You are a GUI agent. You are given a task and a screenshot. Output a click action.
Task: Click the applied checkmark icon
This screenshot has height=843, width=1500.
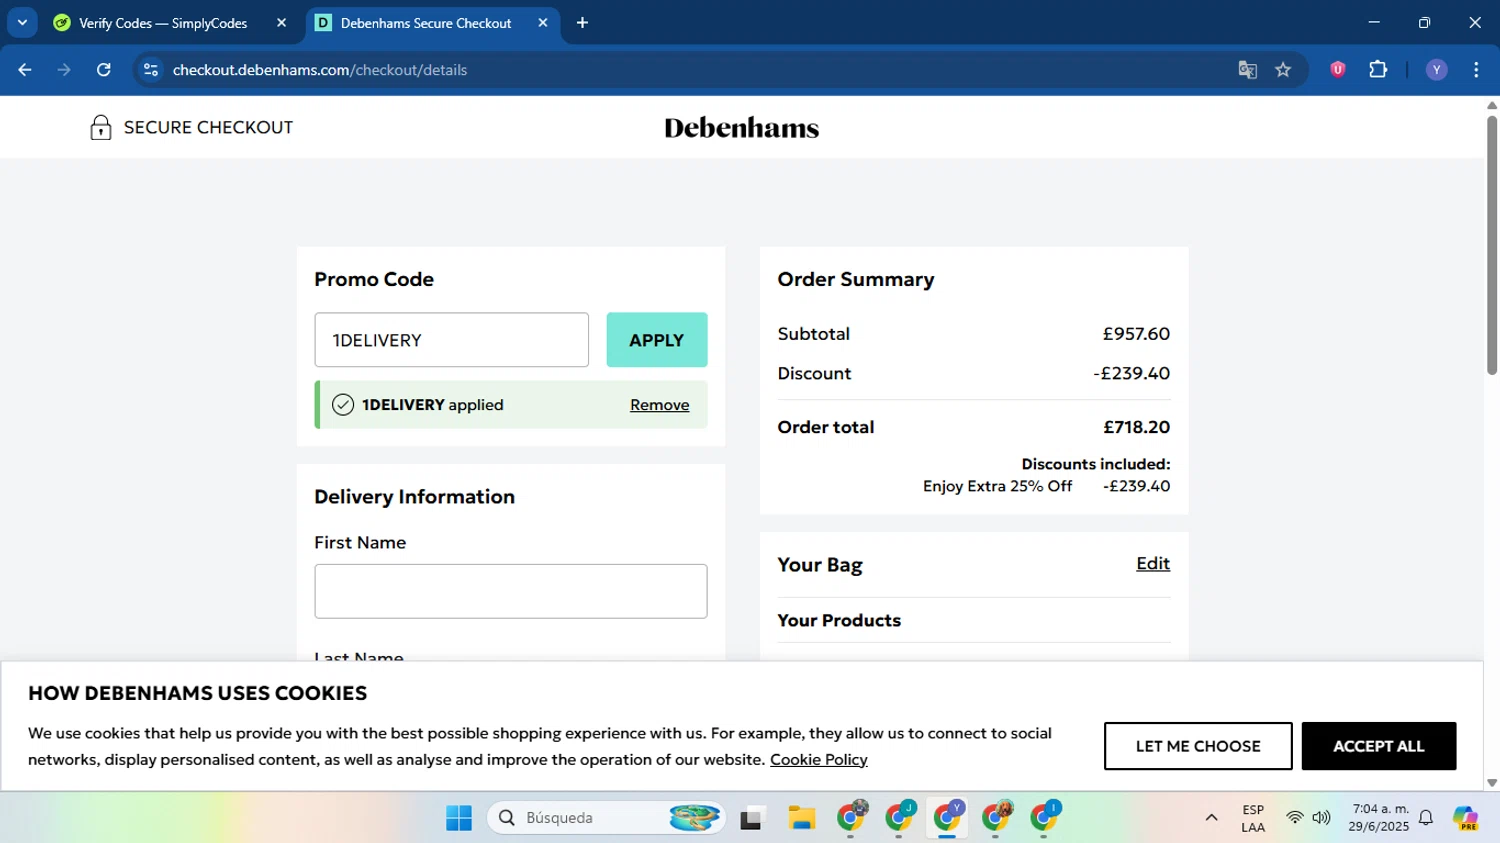point(343,405)
